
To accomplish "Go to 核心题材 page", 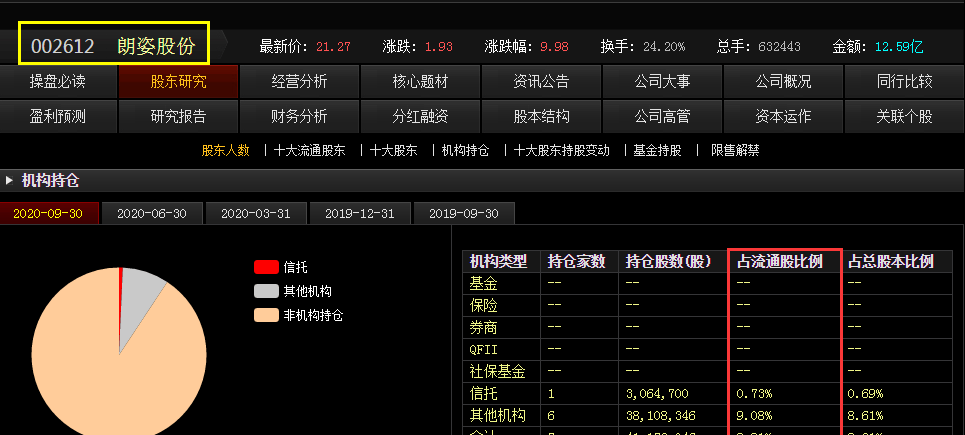I will tap(420, 81).
